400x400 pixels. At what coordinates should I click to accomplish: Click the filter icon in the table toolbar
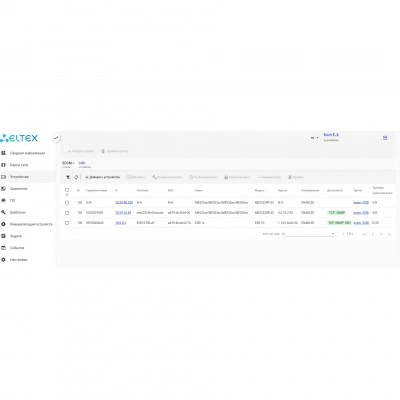point(68,177)
